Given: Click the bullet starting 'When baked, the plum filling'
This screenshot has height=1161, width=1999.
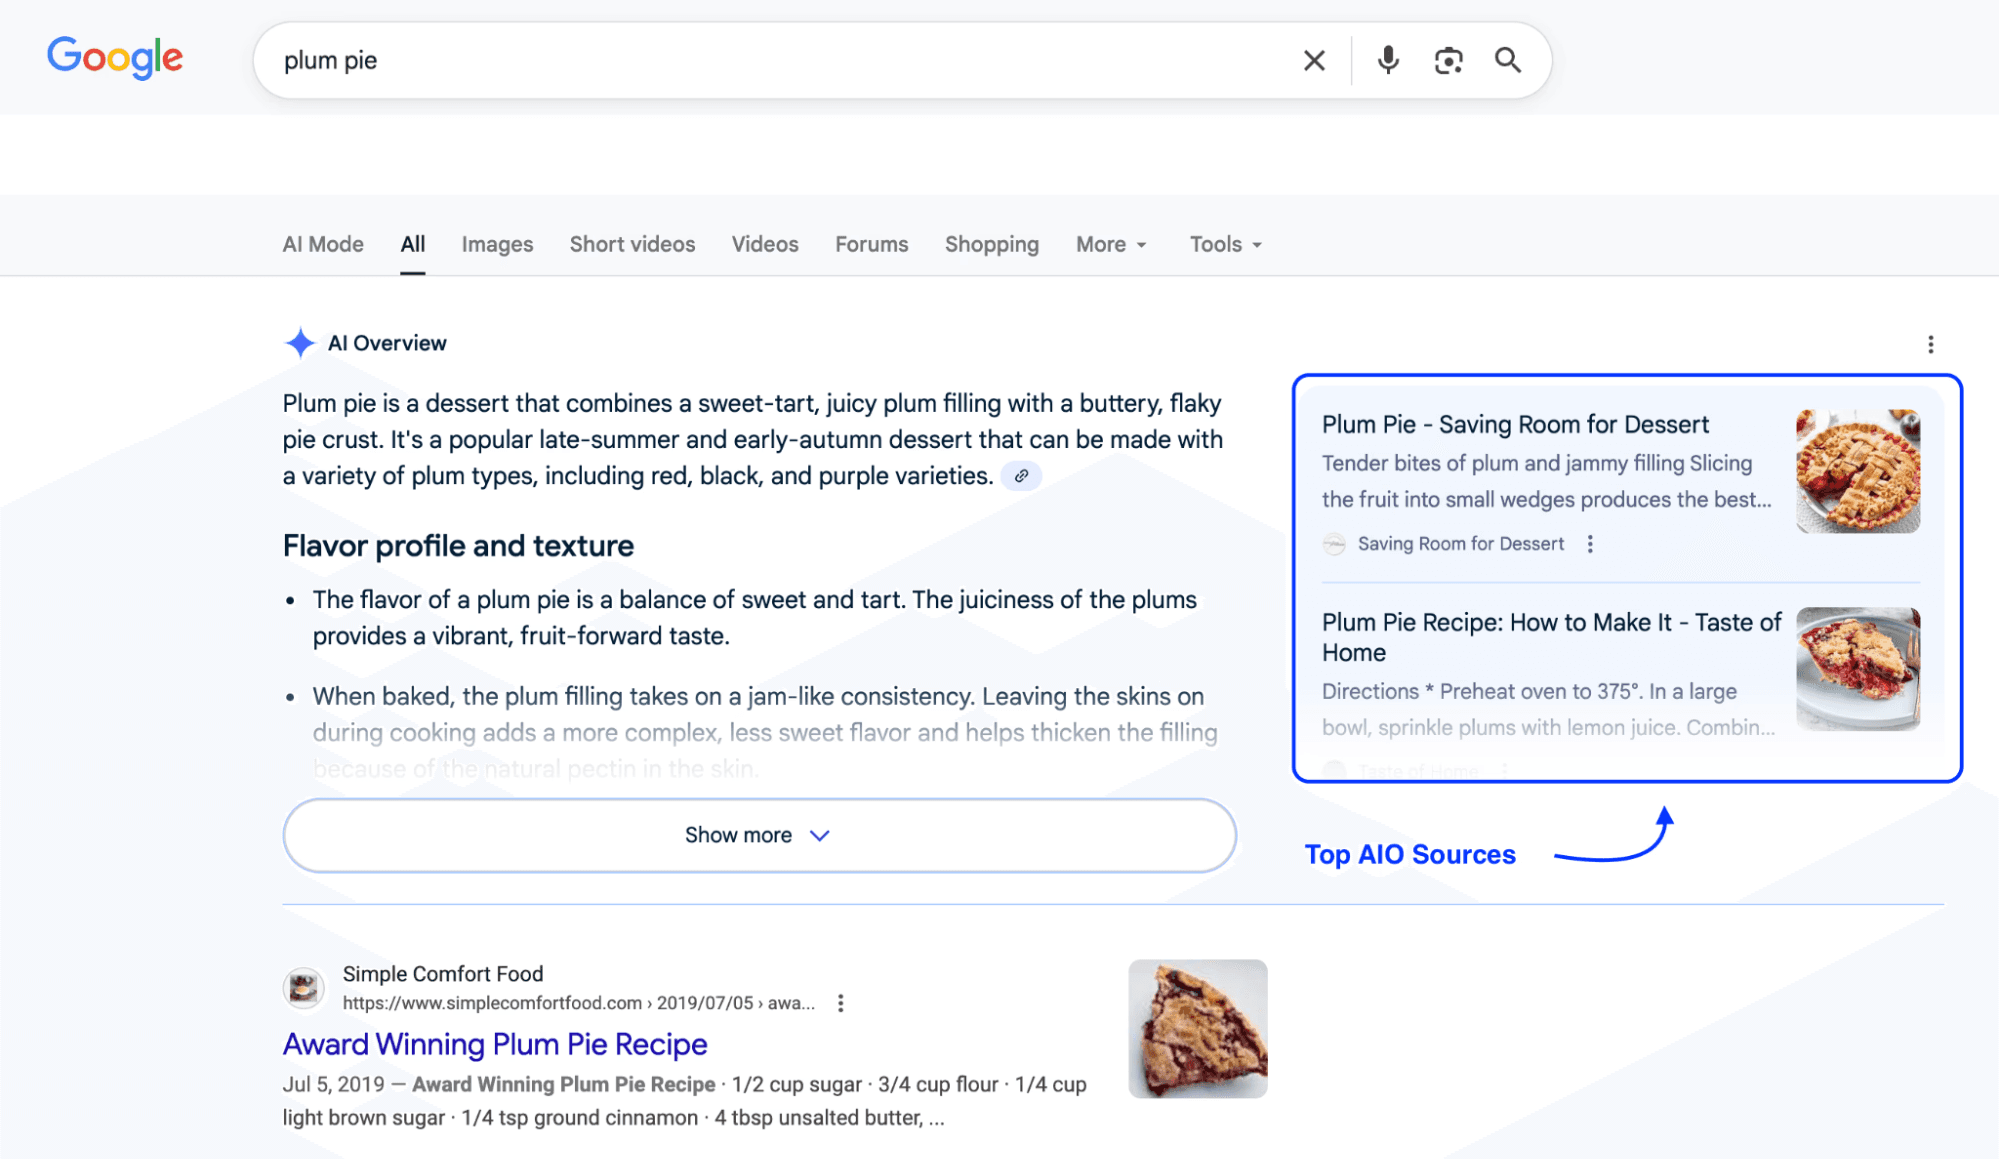Looking at the screenshot, I should 765,733.
